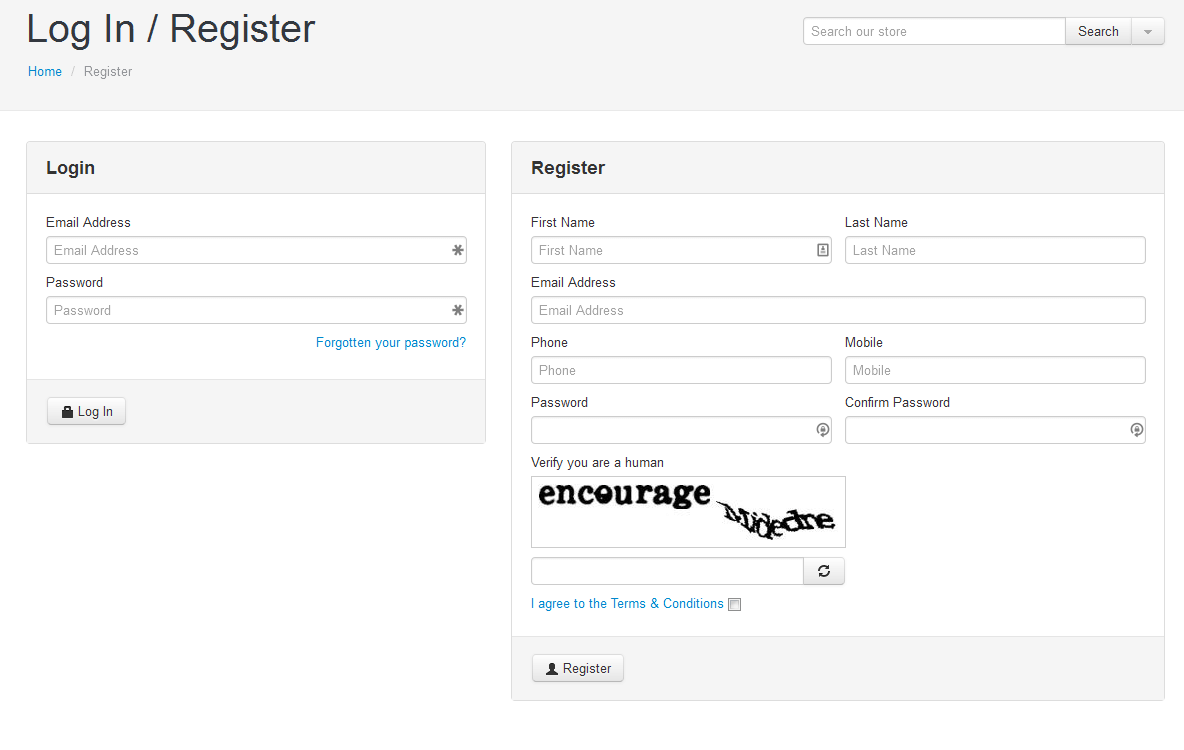Click the Last Name input field
This screenshot has width=1184, height=750.
point(995,250)
